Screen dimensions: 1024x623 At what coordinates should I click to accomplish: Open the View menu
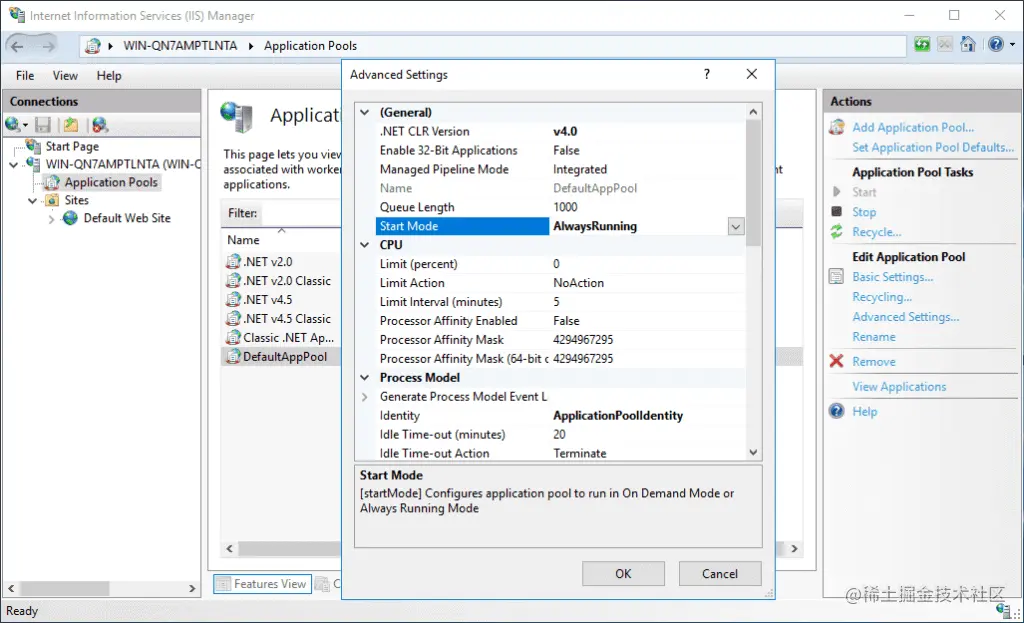coord(65,76)
